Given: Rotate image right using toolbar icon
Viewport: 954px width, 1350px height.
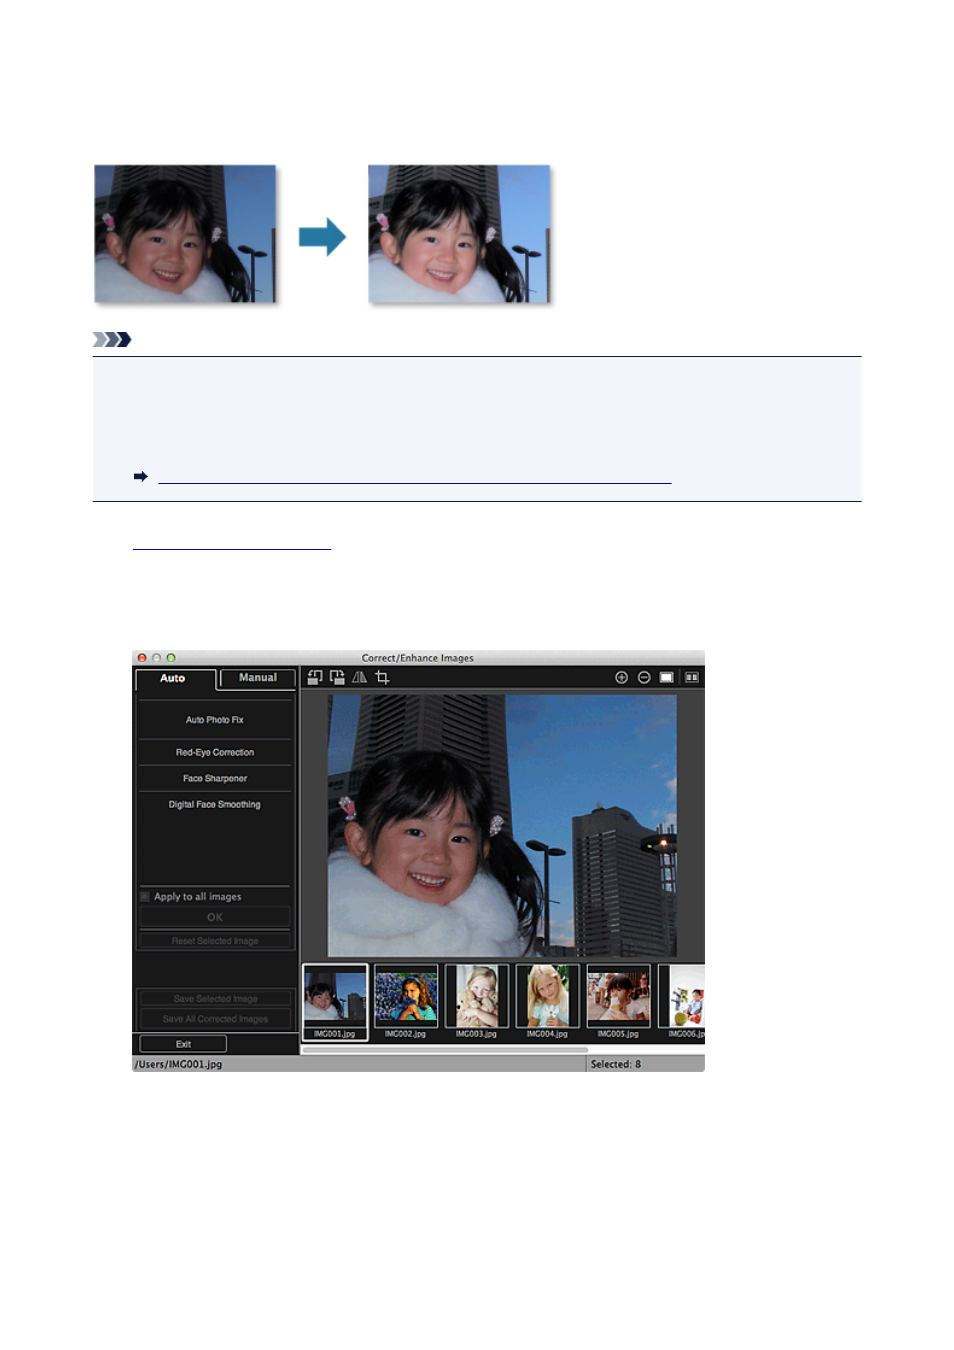Looking at the screenshot, I should [x=337, y=677].
